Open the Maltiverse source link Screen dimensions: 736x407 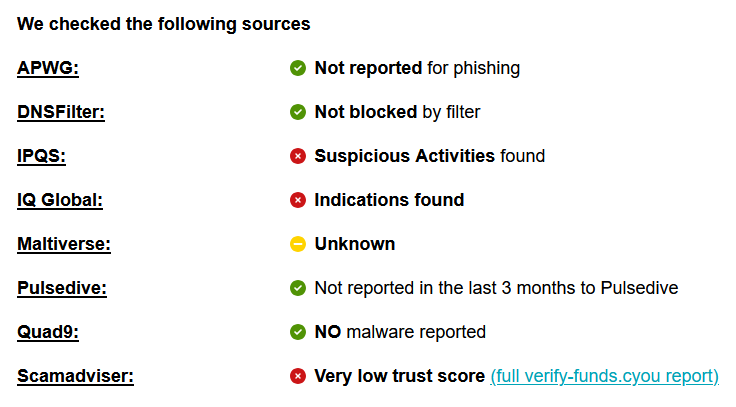pyautogui.click(x=64, y=244)
